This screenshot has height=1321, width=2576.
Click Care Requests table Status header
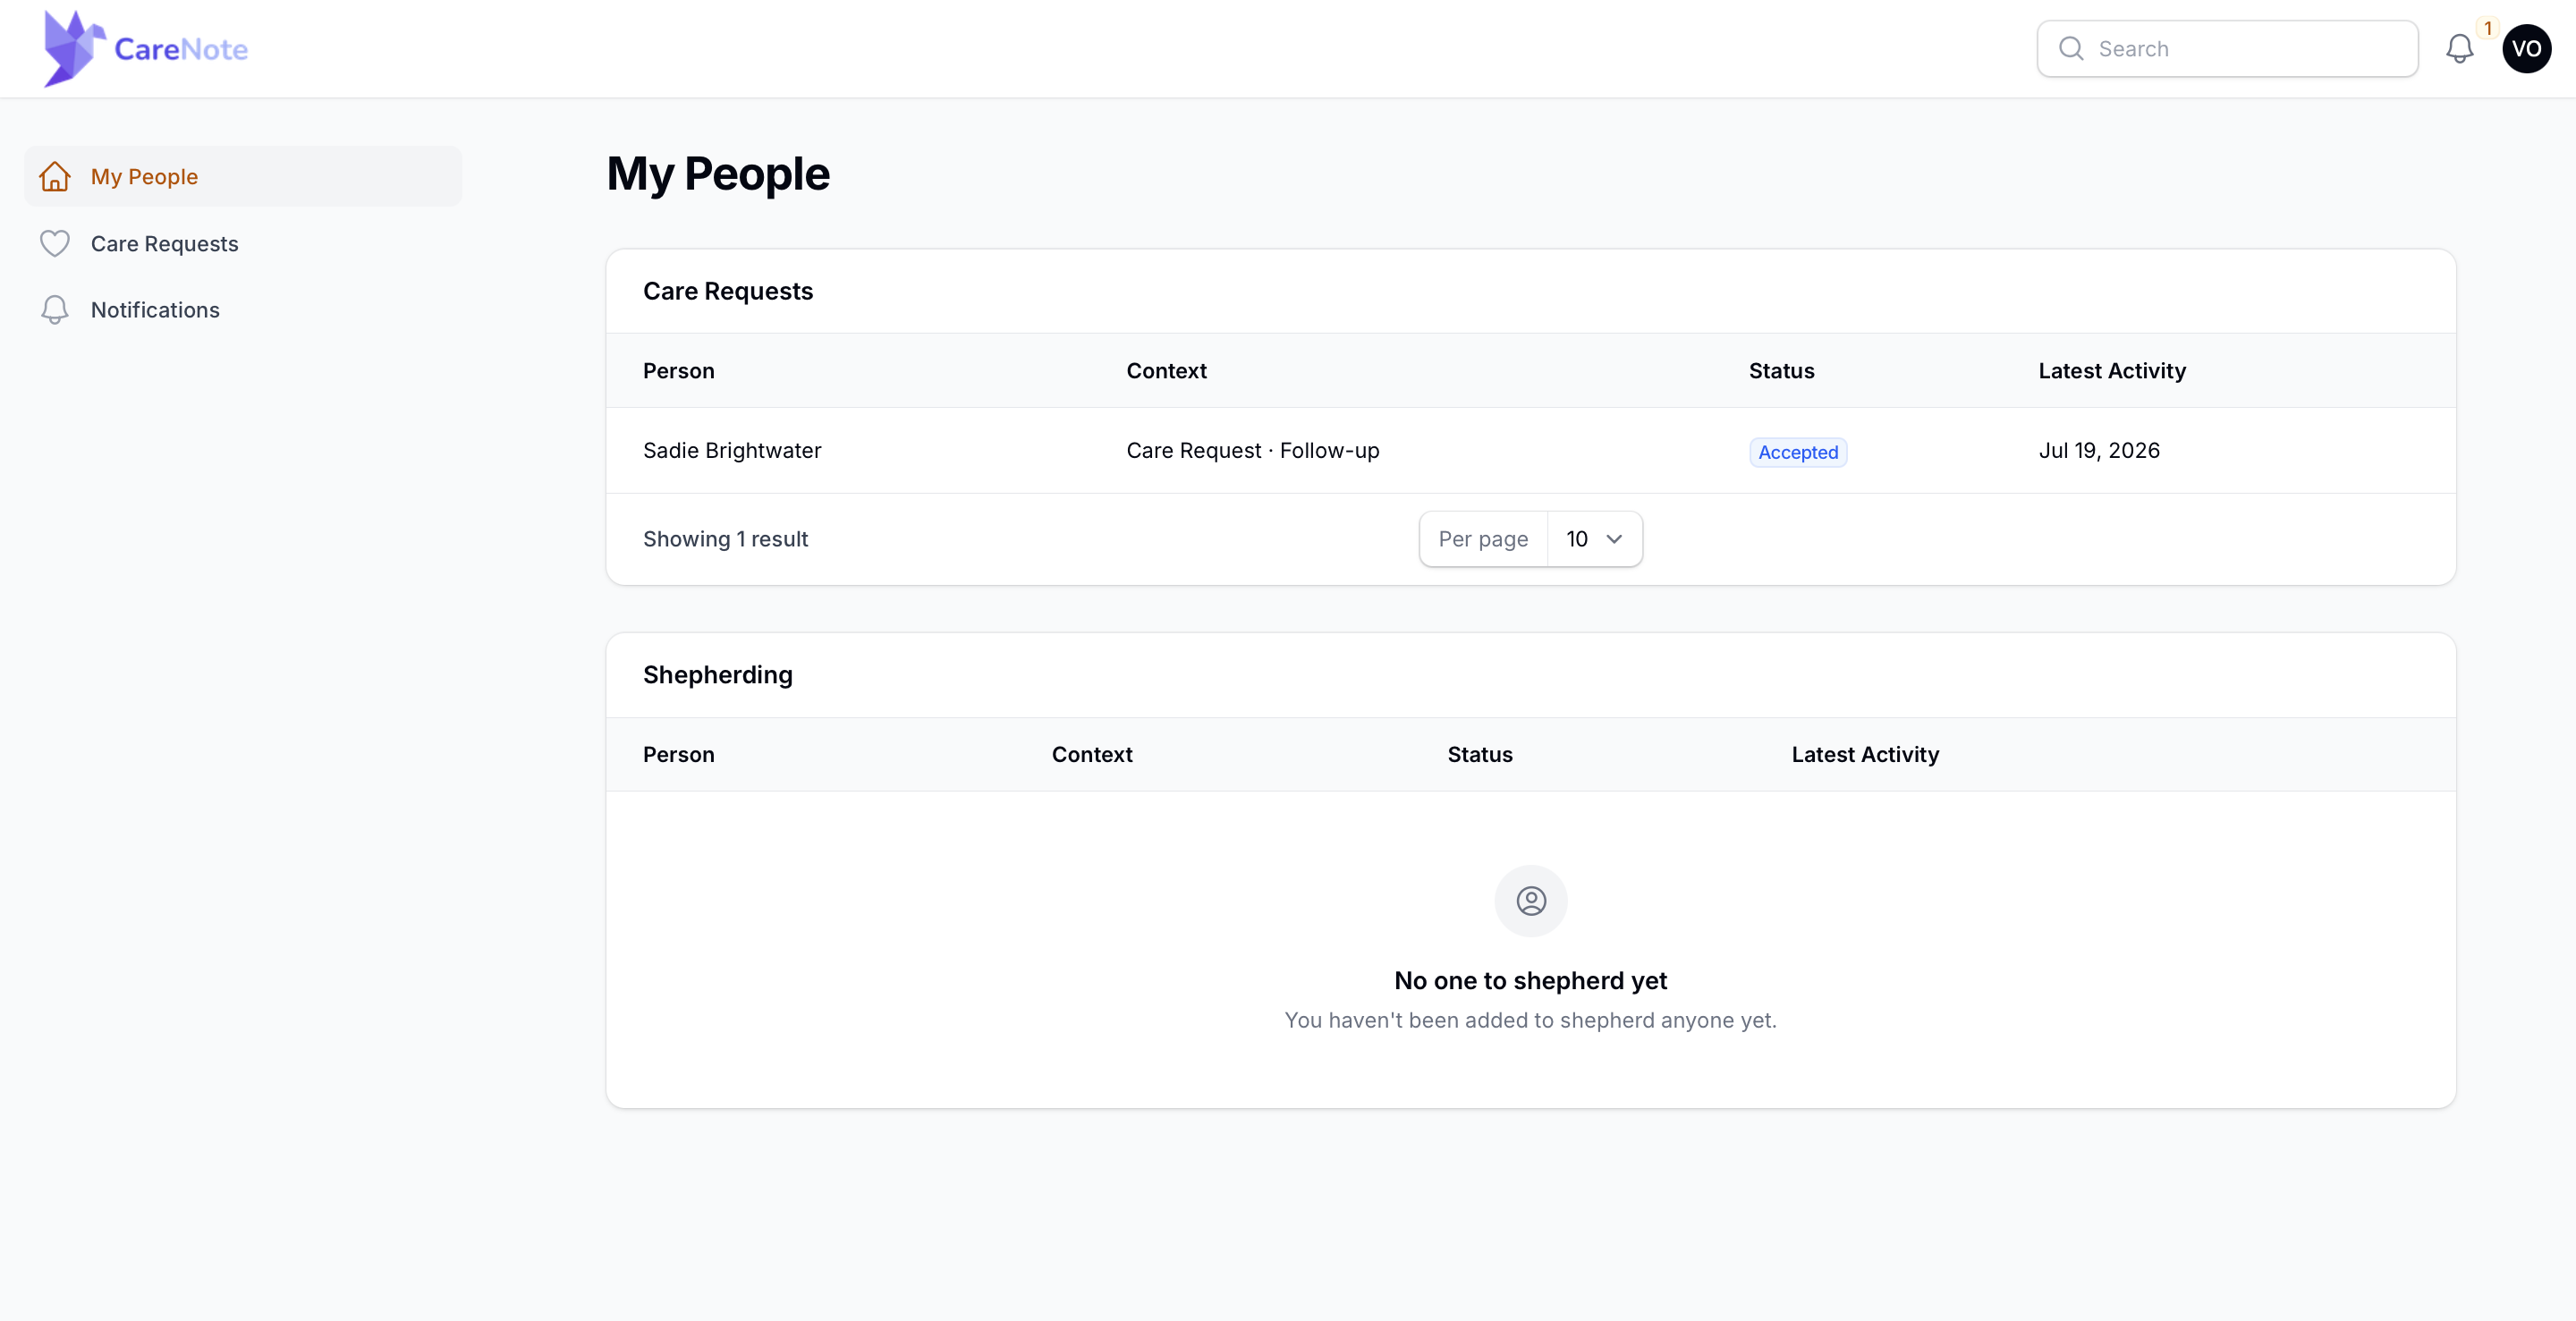tap(1781, 371)
